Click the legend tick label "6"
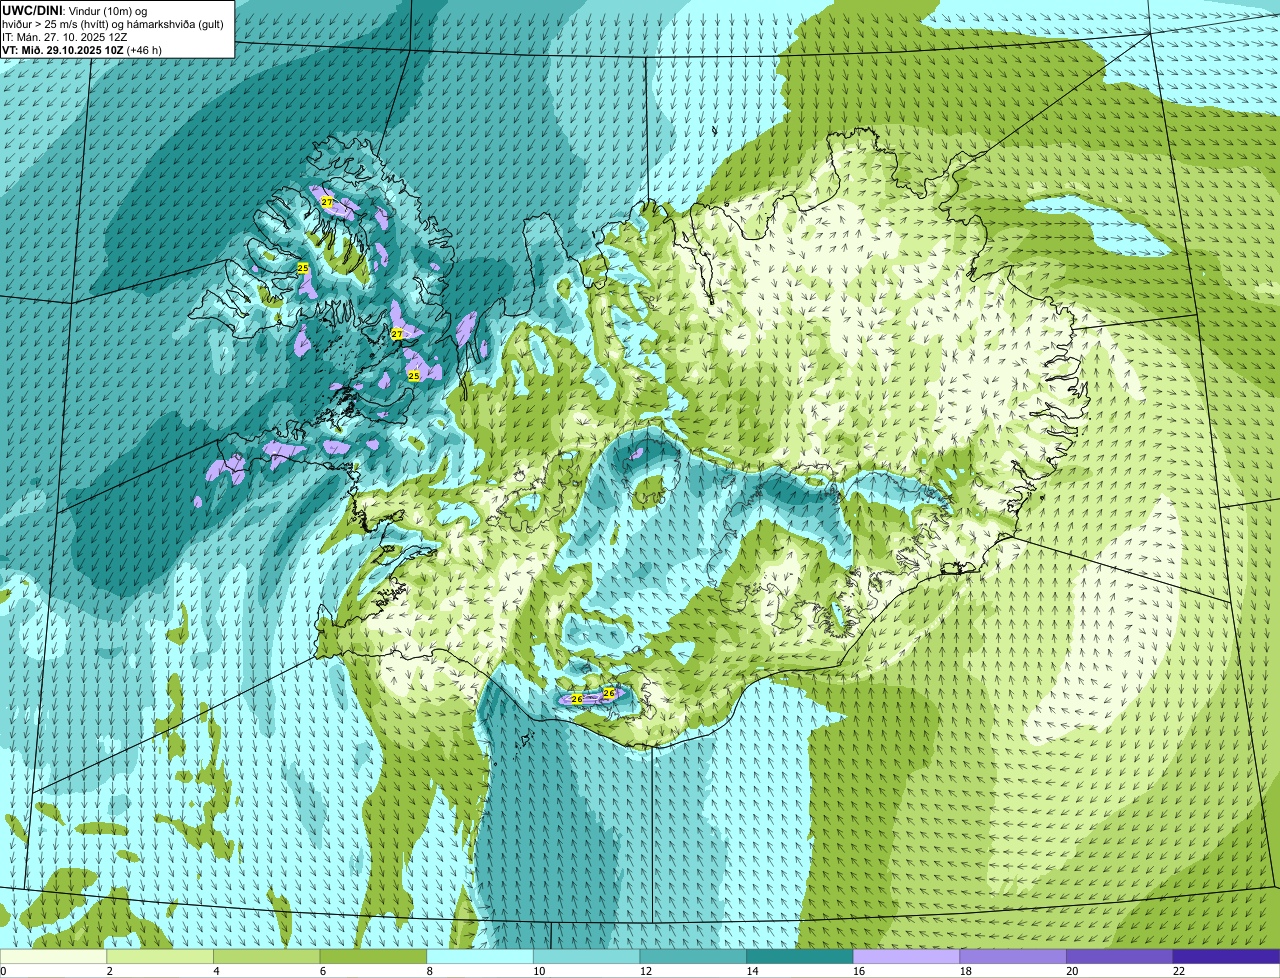Viewport: 1280px width, 978px height. (322, 971)
